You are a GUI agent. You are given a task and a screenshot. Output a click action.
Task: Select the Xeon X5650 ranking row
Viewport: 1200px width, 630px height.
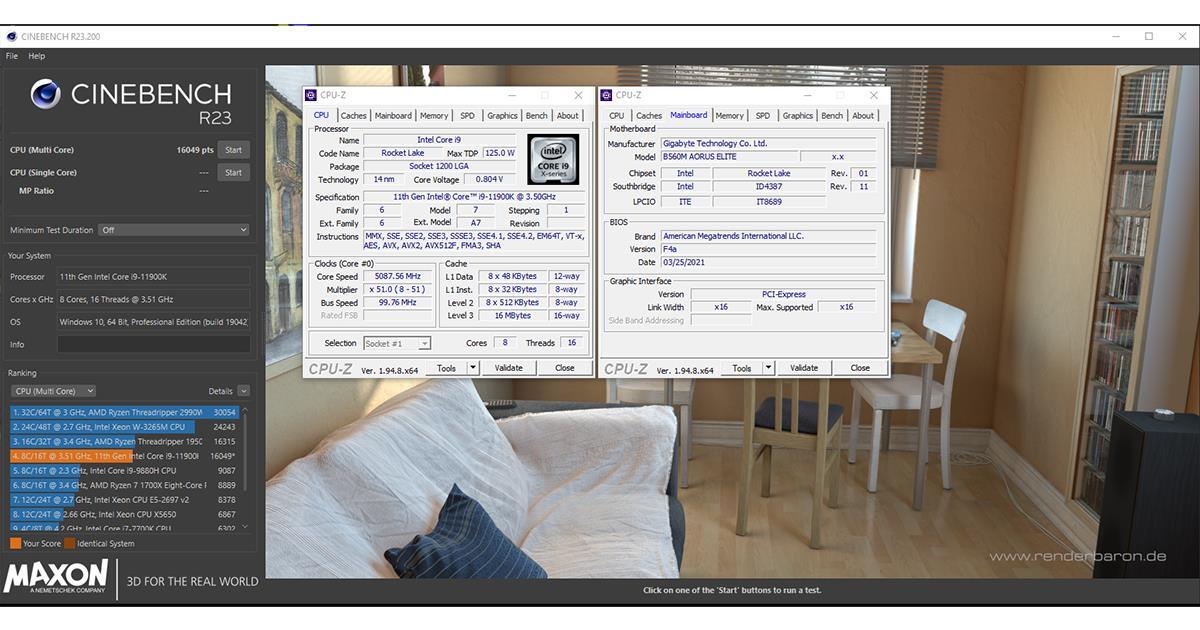[x=124, y=514]
